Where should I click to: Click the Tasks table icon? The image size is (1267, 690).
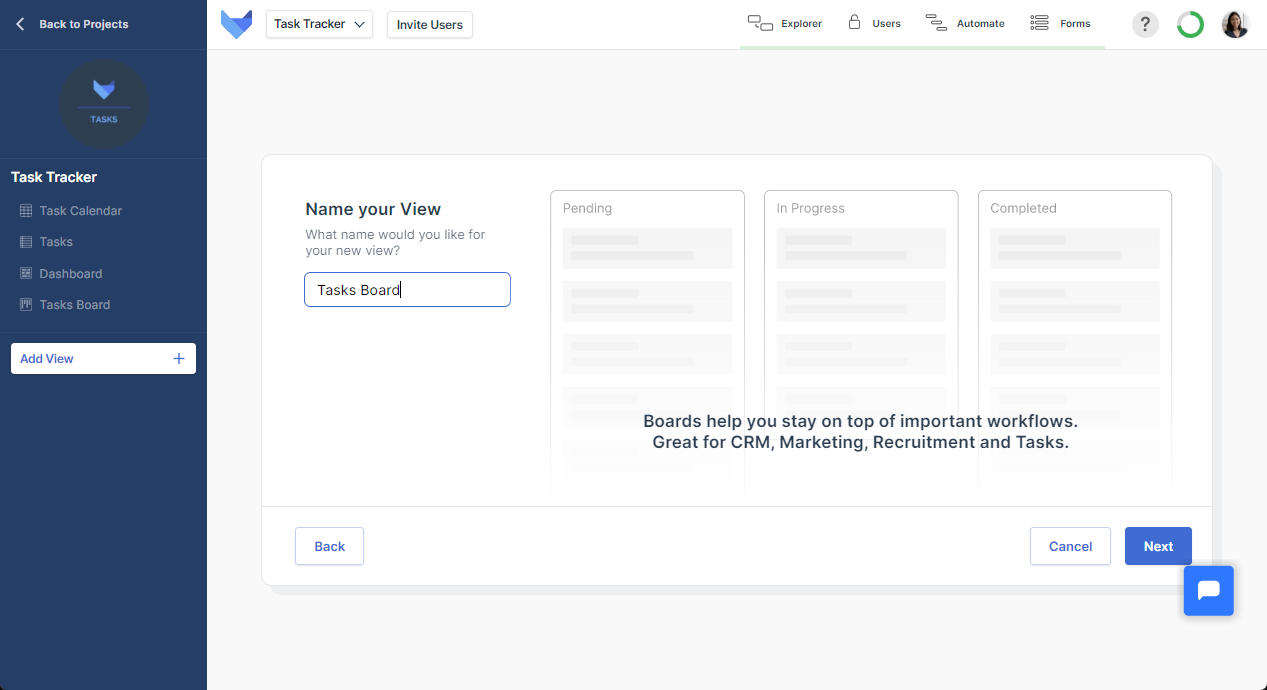[x=26, y=242]
